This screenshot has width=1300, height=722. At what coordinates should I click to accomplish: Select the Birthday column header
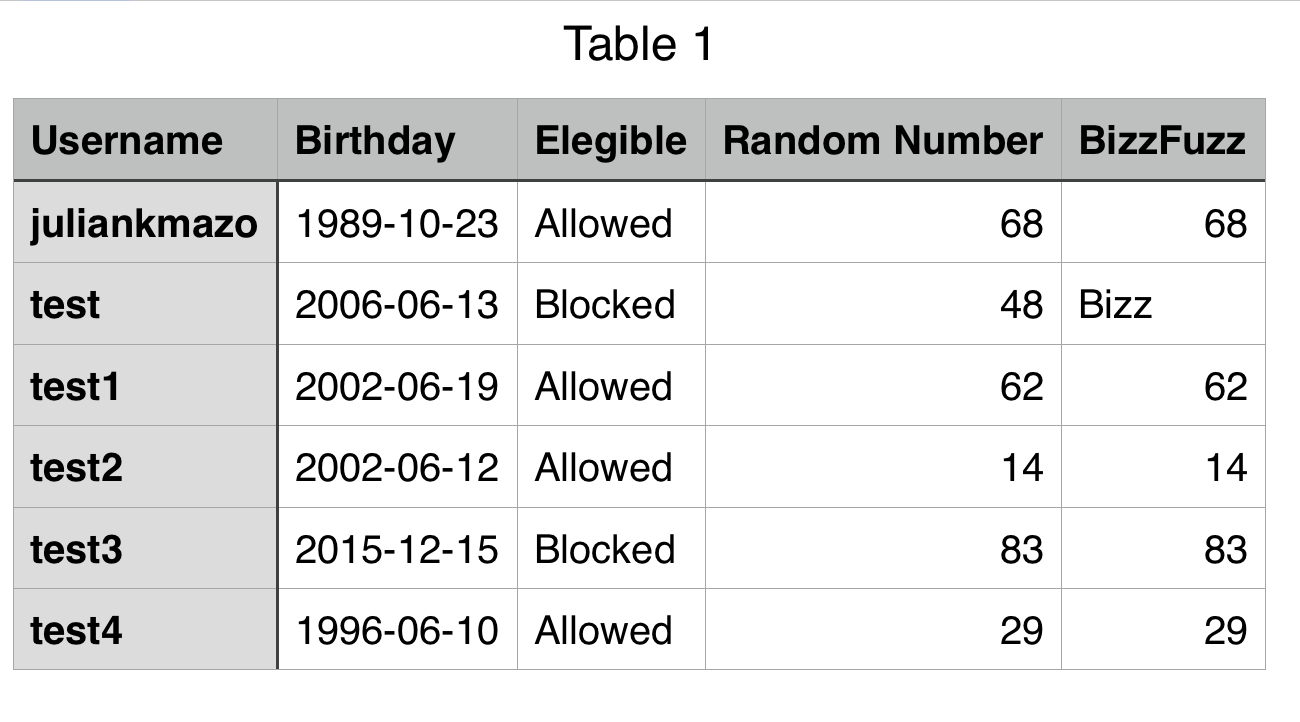pyautogui.click(x=397, y=140)
